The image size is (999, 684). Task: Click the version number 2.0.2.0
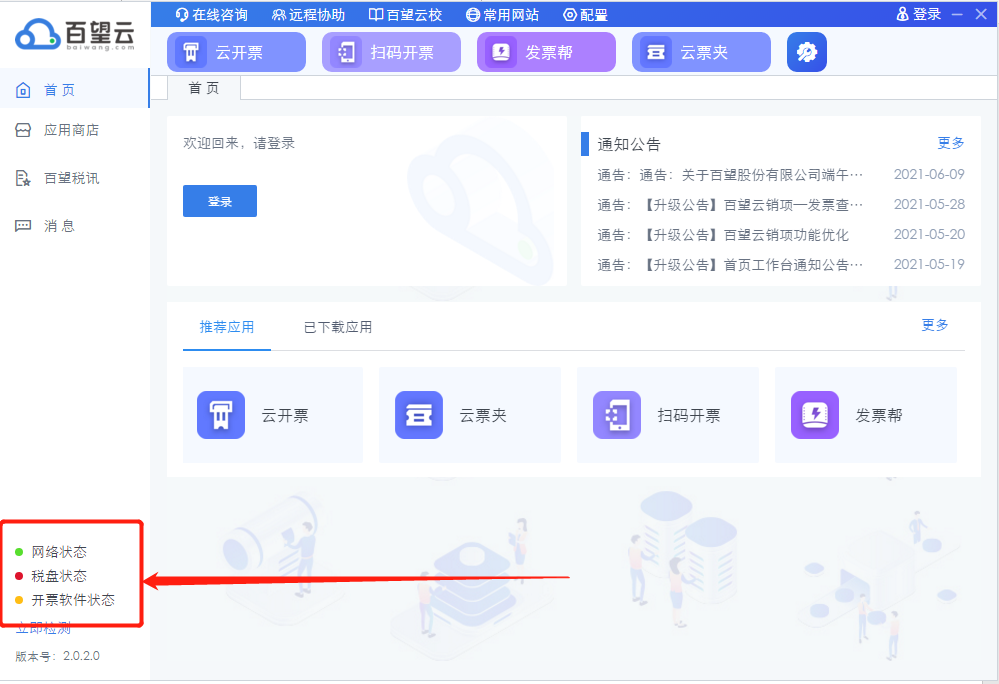pos(81,656)
